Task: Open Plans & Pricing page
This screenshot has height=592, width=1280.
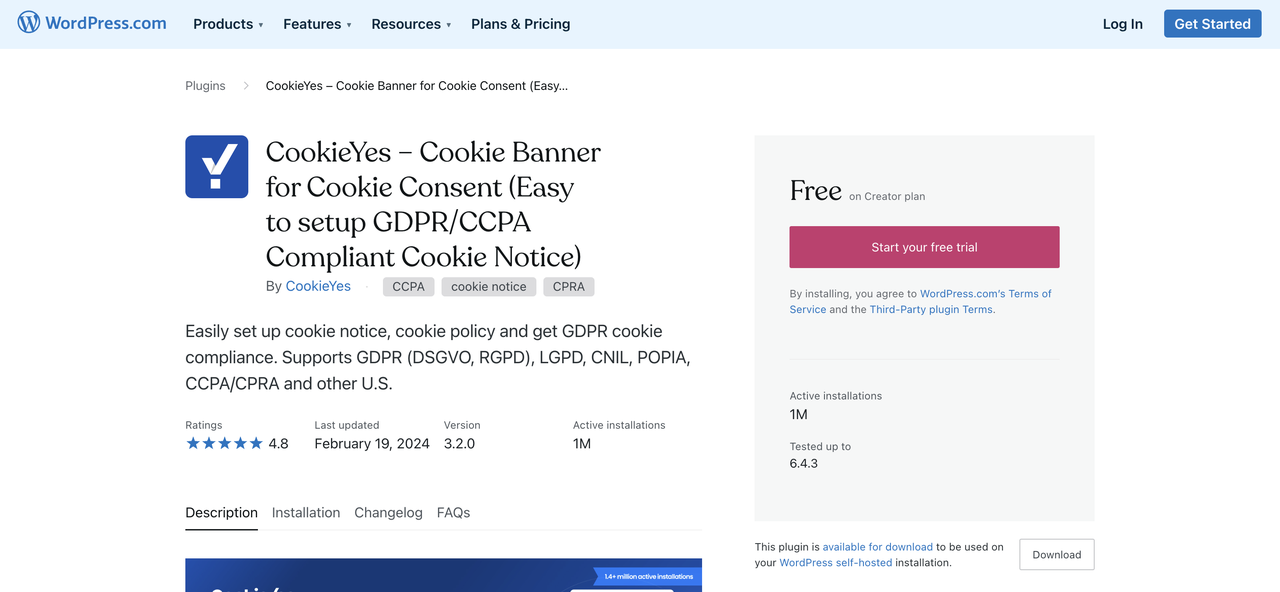Action: click(x=521, y=24)
